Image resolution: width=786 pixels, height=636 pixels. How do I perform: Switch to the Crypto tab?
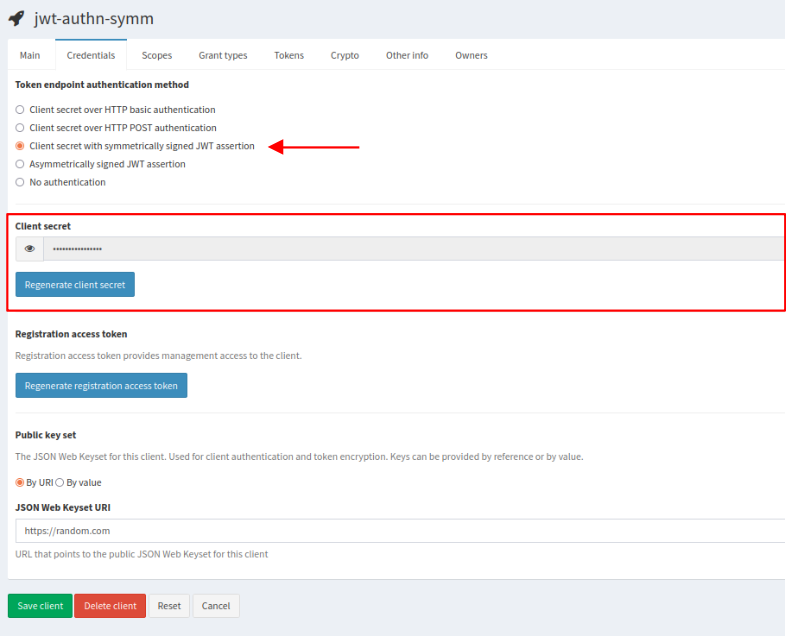point(345,55)
